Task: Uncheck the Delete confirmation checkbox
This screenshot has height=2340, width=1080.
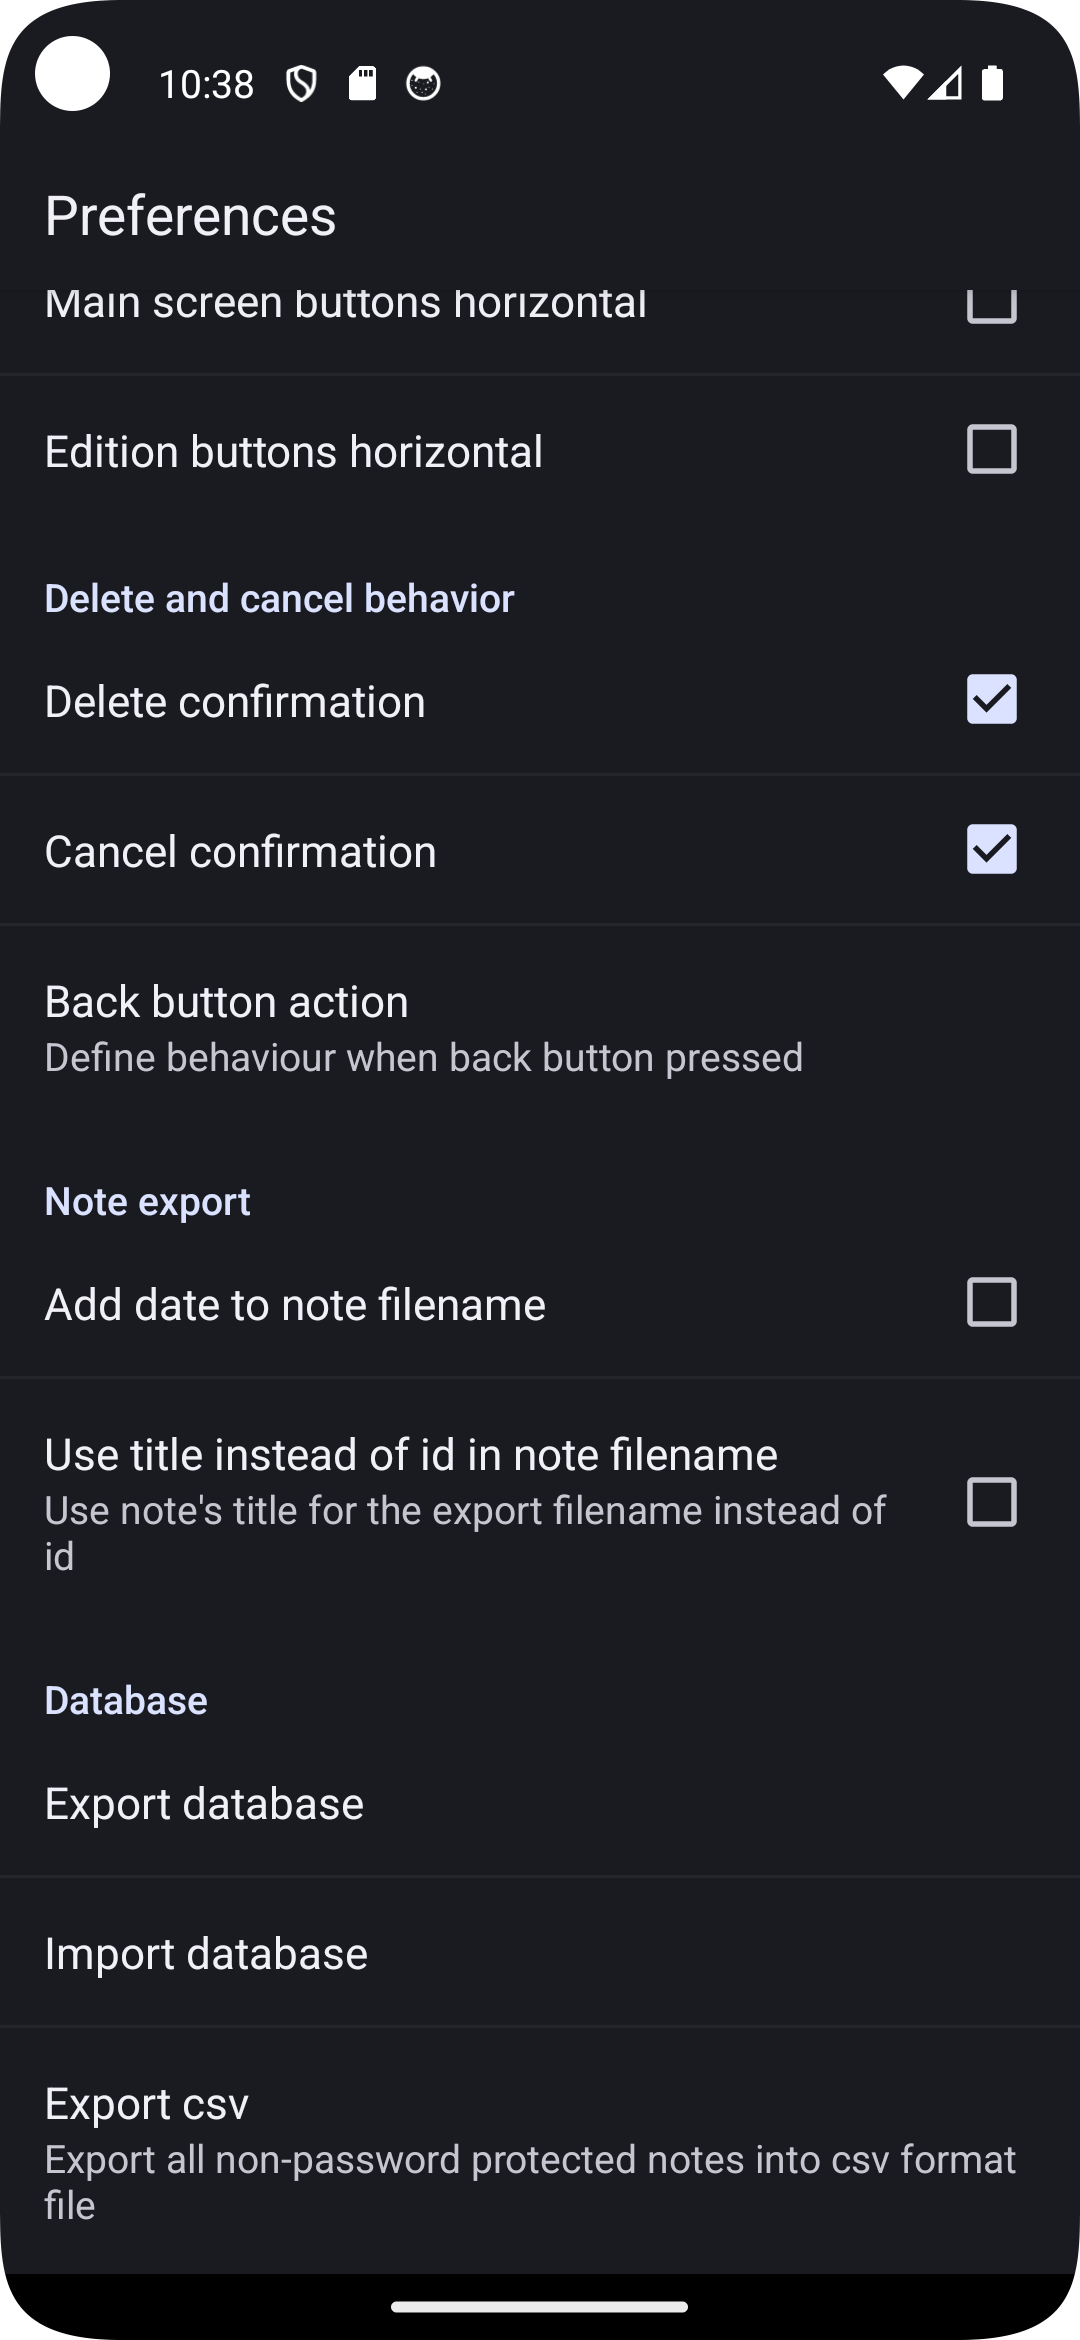Action: click(x=991, y=699)
